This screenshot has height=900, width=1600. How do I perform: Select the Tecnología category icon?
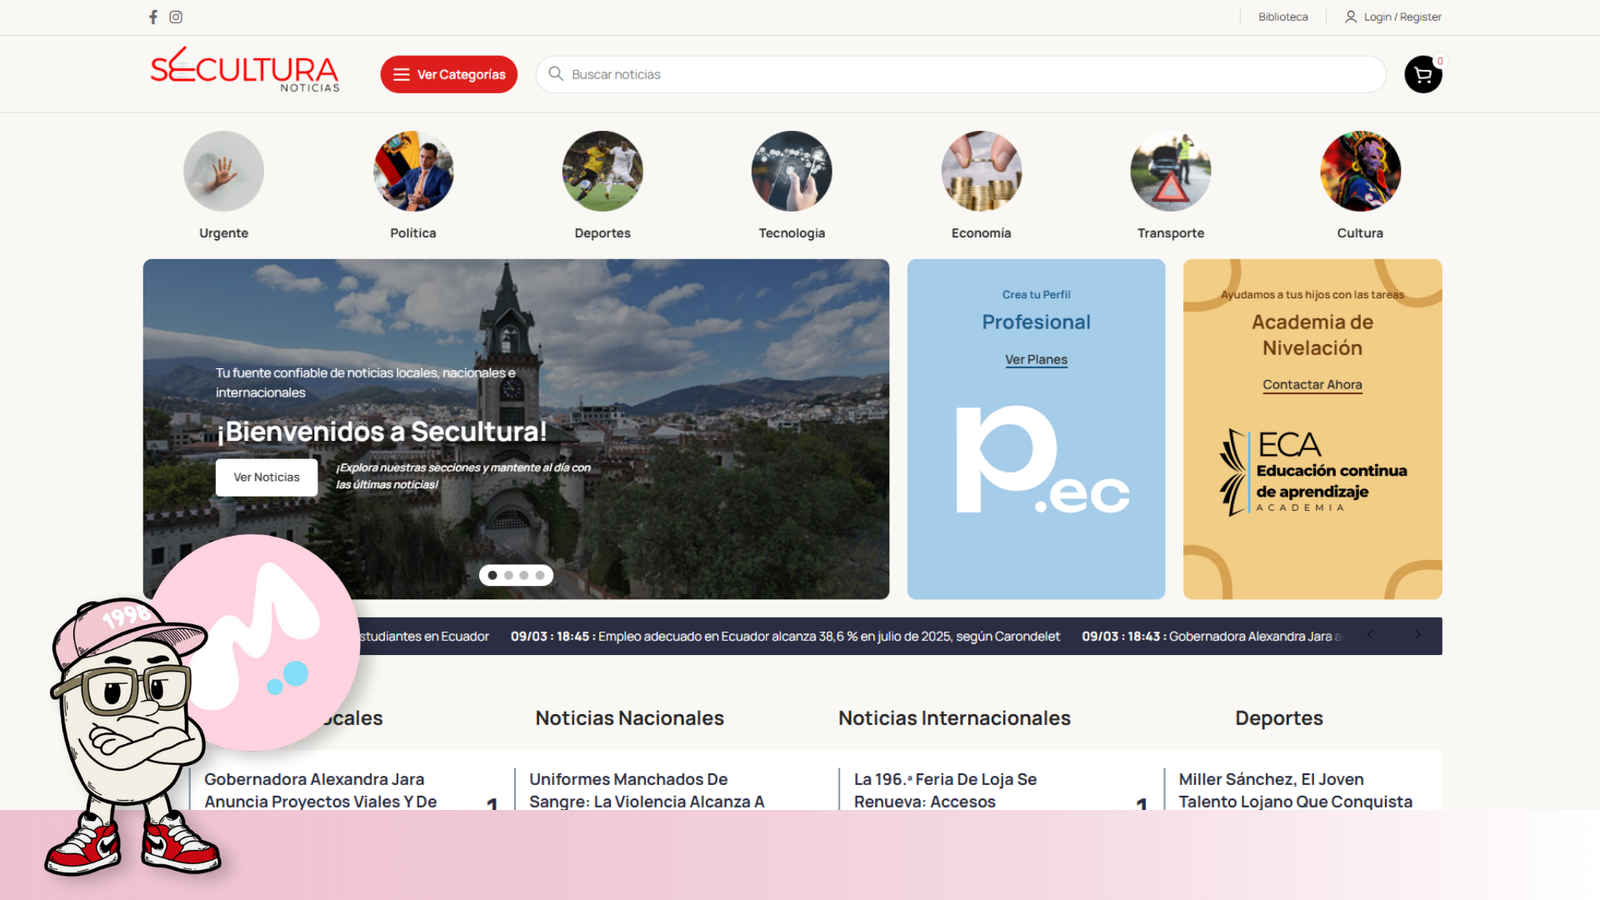click(x=791, y=171)
